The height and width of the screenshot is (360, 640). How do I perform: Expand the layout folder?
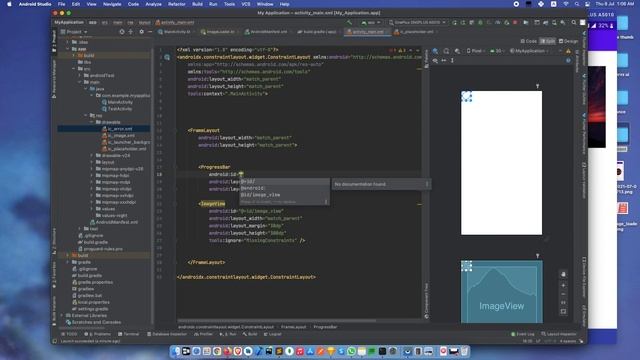click(x=91, y=162)
